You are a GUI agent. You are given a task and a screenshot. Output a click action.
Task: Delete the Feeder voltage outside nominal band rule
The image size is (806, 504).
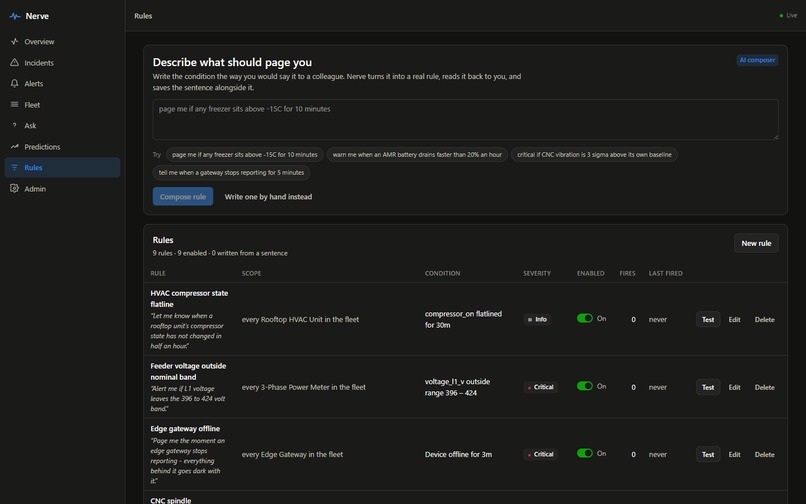pyautogui.click(x=764, y=387)
